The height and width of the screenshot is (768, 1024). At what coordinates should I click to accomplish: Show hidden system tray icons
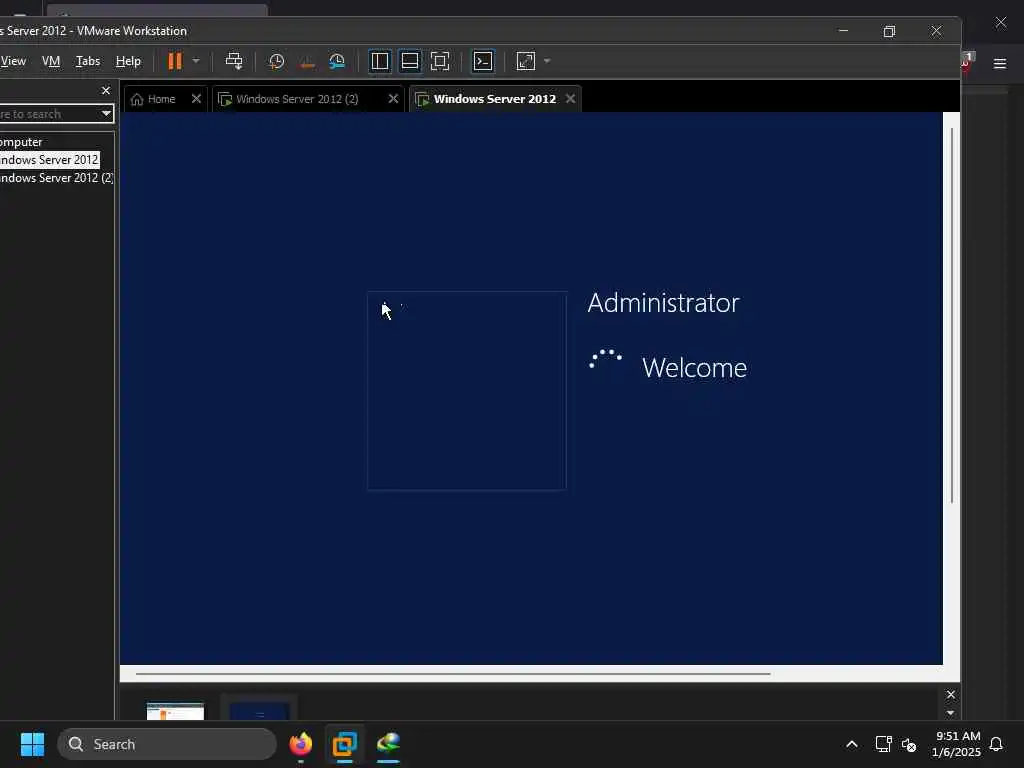[x=852, y=744]
